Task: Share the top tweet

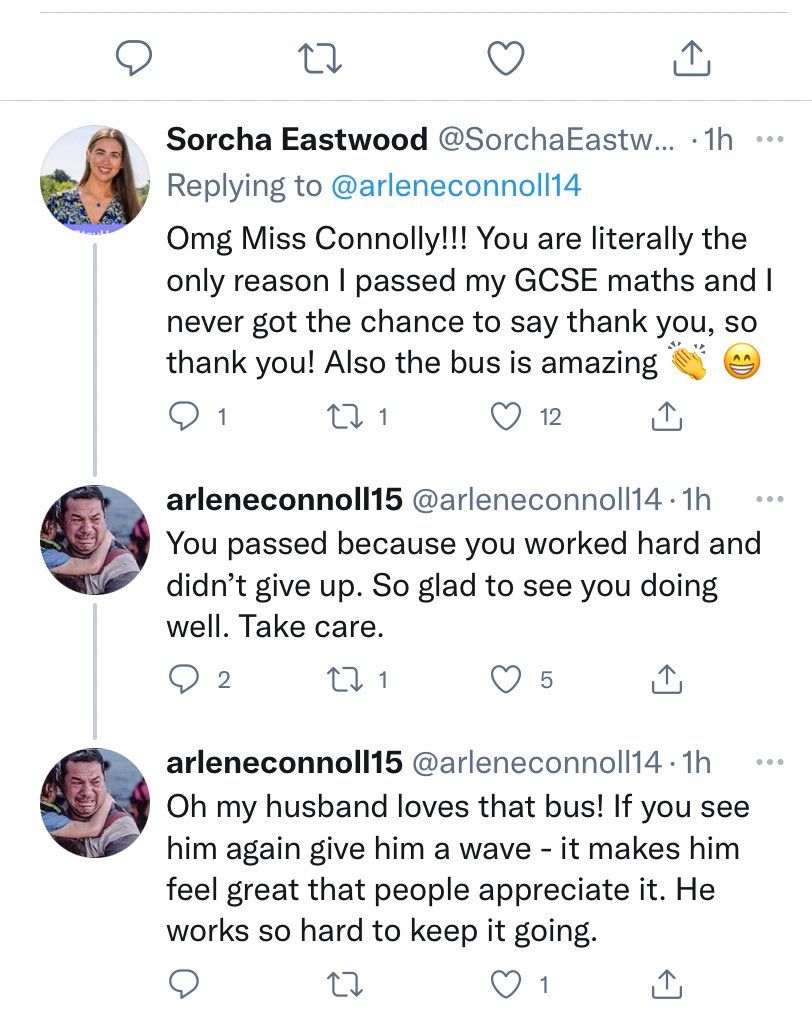Action: click(690, 60)
